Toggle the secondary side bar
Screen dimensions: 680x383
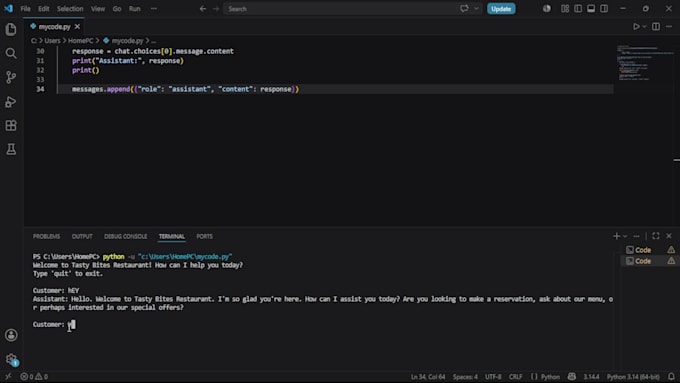pos(604,9)
